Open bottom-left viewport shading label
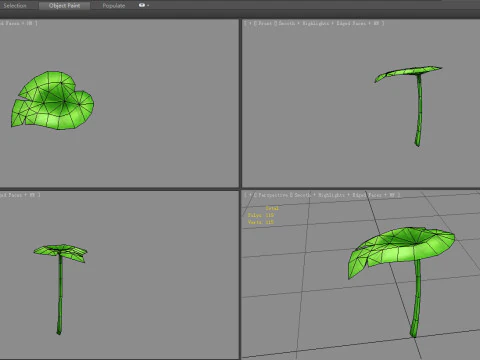 [x=20, y=195]
